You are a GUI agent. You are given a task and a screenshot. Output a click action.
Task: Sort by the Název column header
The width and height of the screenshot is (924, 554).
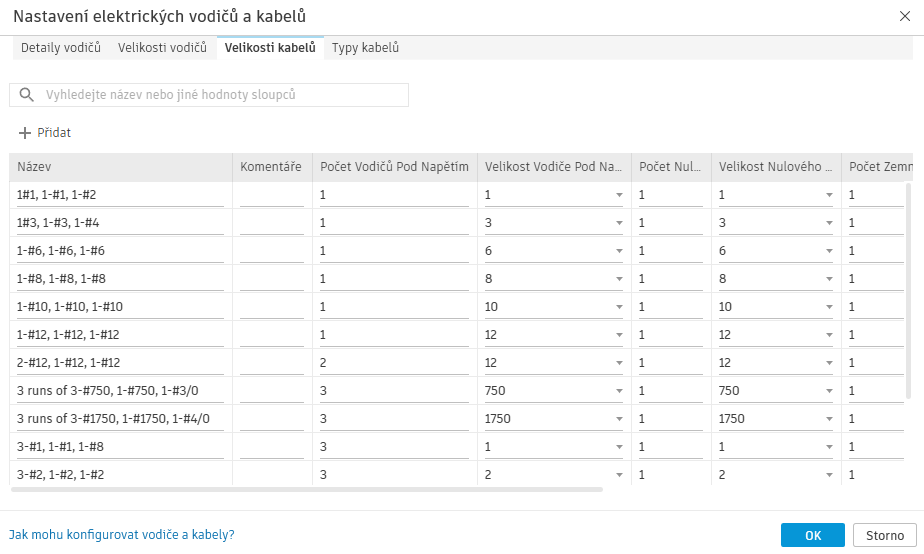[120, 167]
